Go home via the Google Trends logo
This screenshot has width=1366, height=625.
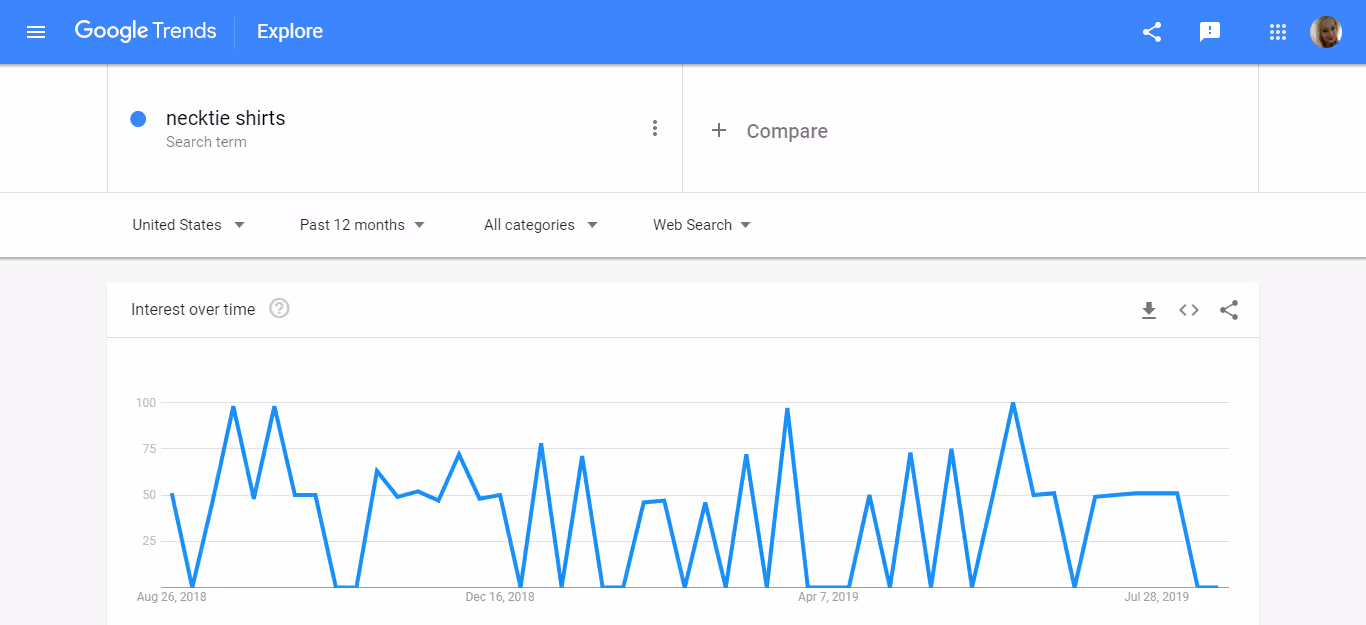coord(145,31)
